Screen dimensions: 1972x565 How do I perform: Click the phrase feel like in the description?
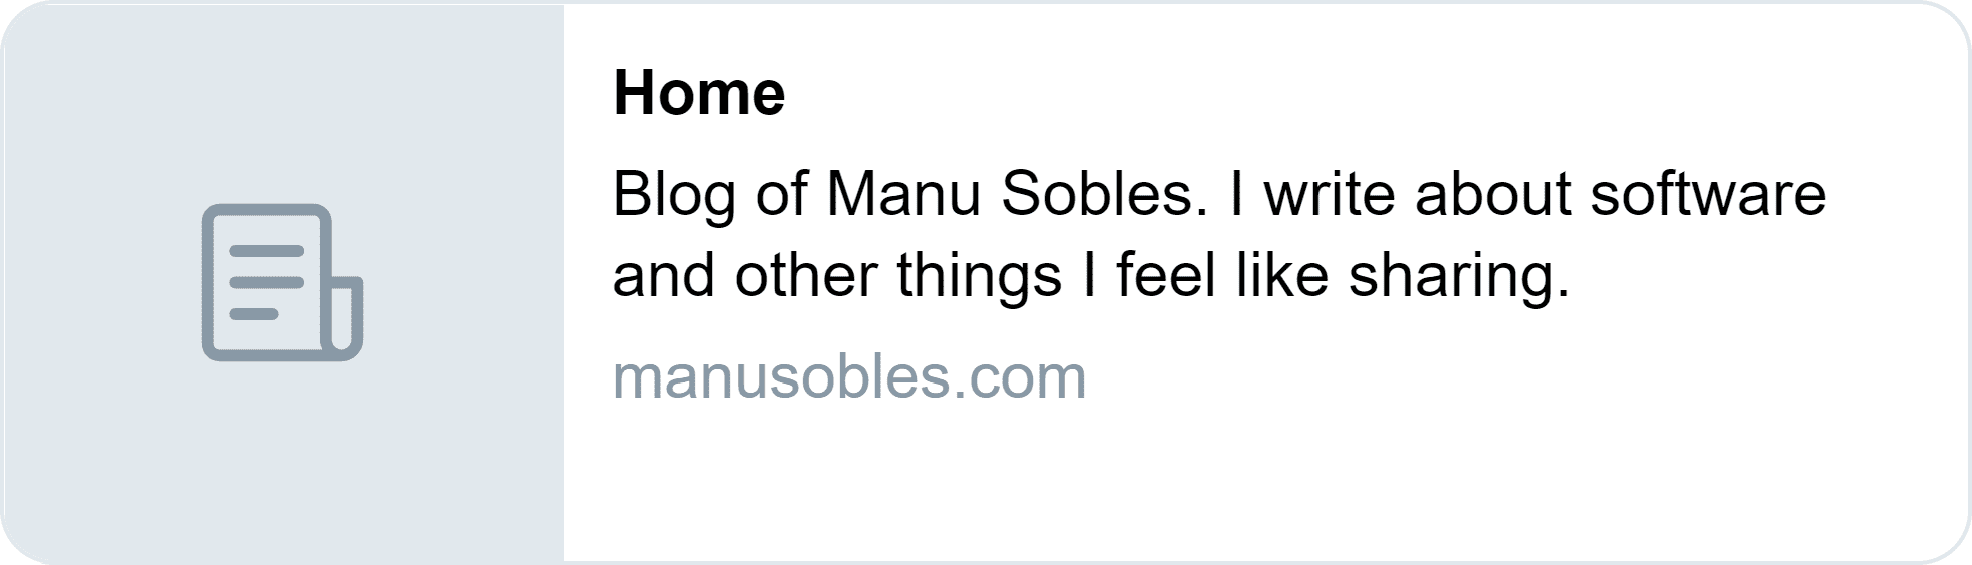(x=1222, y=275)
